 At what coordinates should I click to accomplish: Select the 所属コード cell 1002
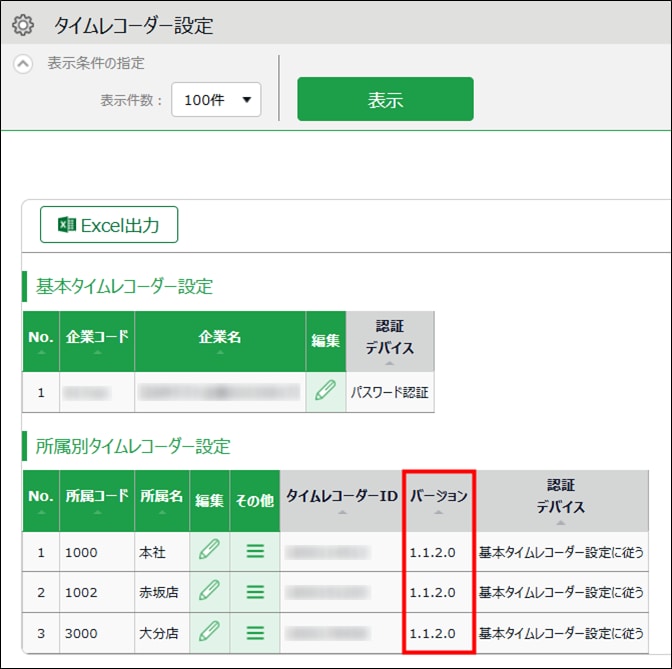tap(97, 592)
